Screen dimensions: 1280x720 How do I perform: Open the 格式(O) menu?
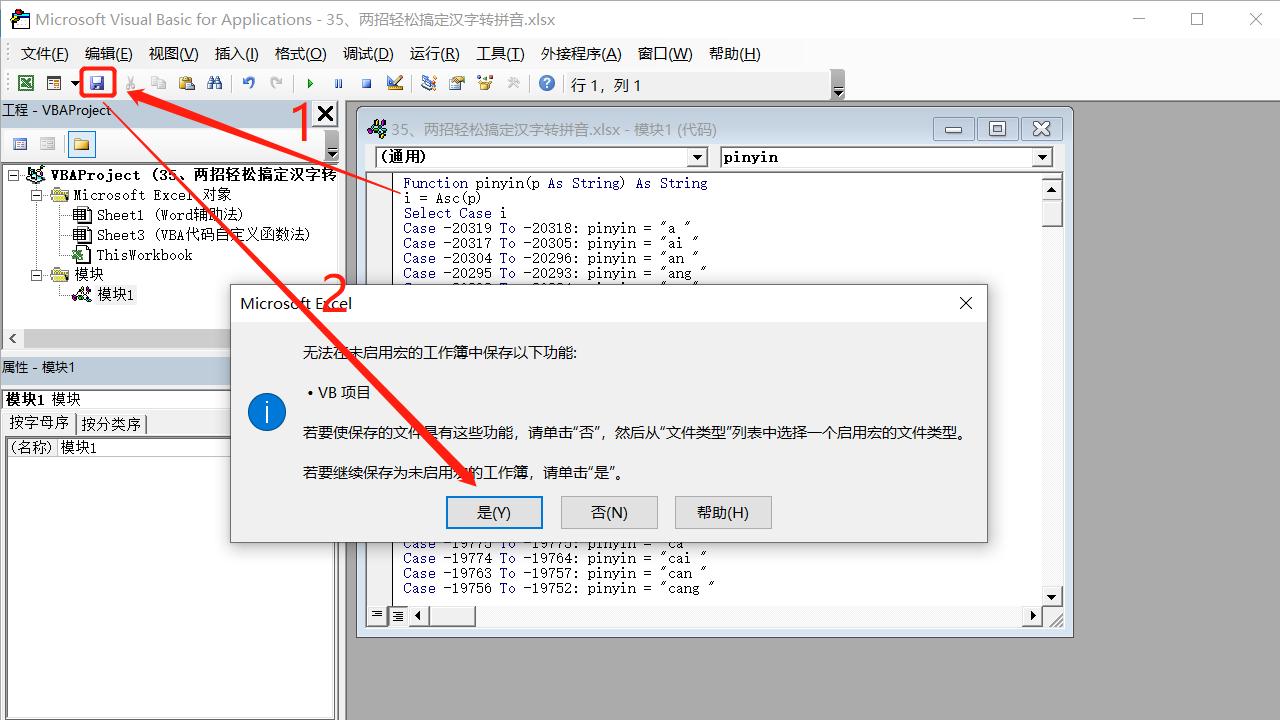[300, 54]
